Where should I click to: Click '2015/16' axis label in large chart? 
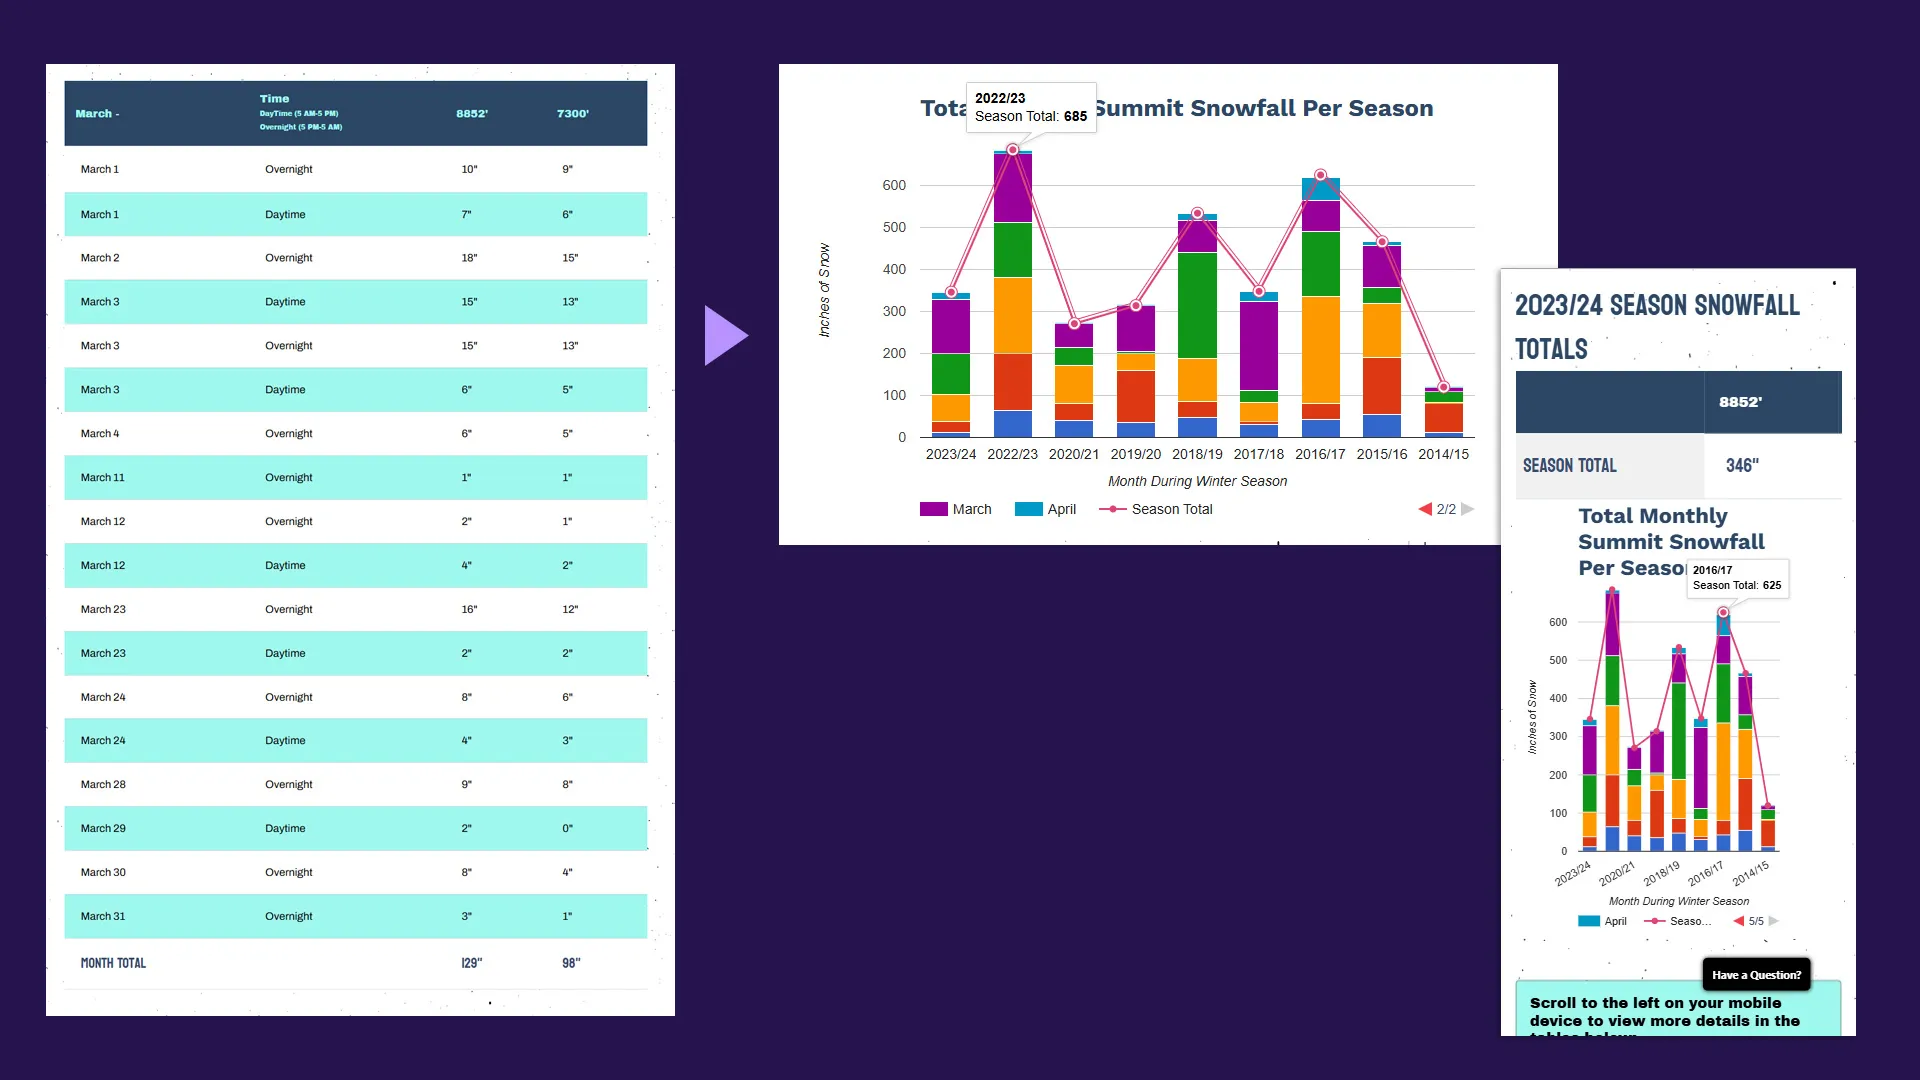coord(1382,454)
